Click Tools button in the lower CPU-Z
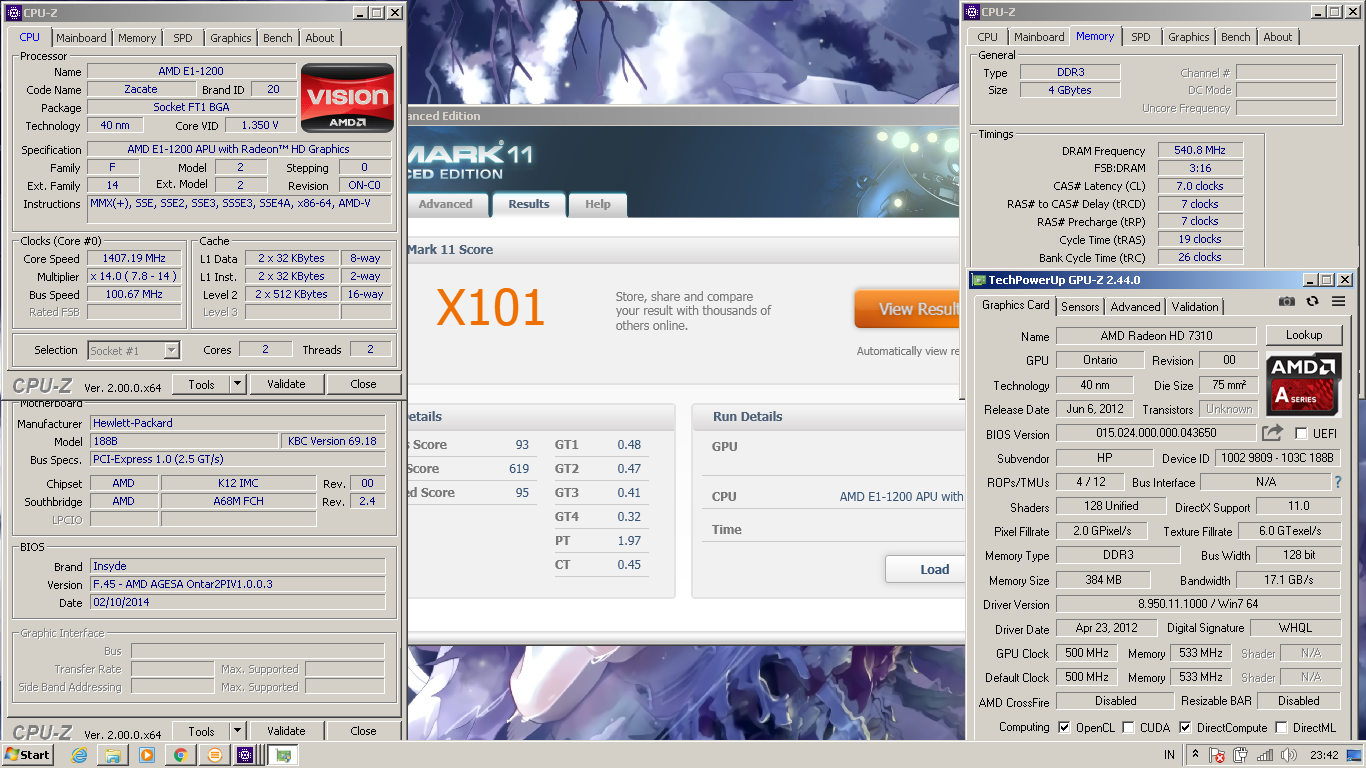The width and height of the screenshot is (1366, 768). pyautogui.click(x=201, y=731)
